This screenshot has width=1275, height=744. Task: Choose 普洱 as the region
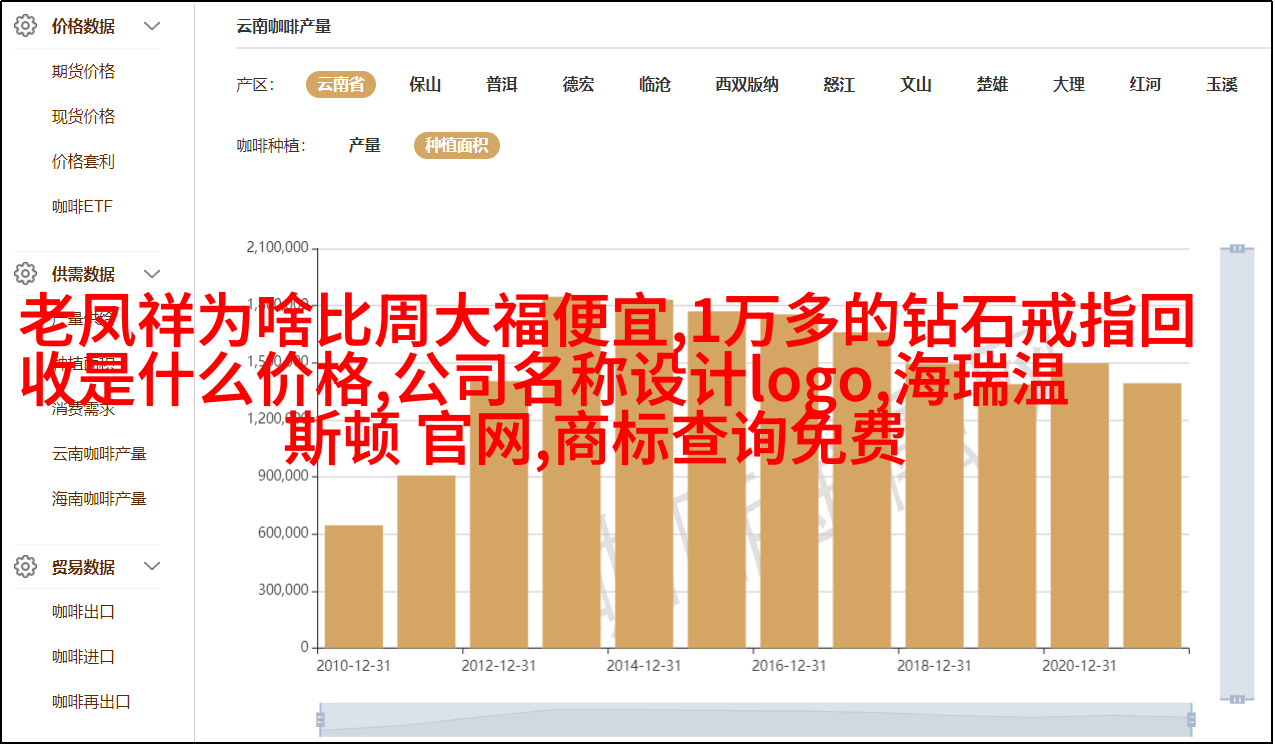[x=502, y=85]
